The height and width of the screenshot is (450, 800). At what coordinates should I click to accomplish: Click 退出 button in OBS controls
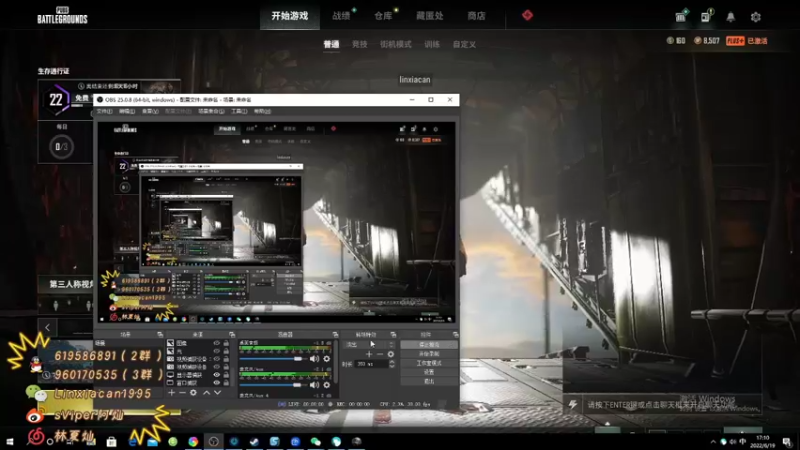pyautogui.click(x=429, y=381)
